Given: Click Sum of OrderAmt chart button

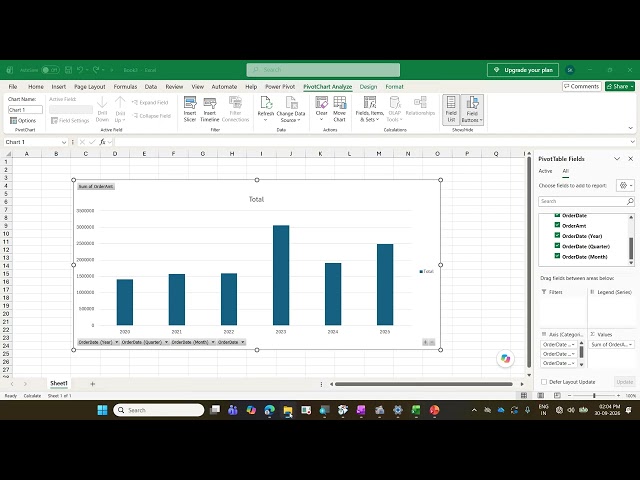Looking at the screenshot, I should point(96,187).
